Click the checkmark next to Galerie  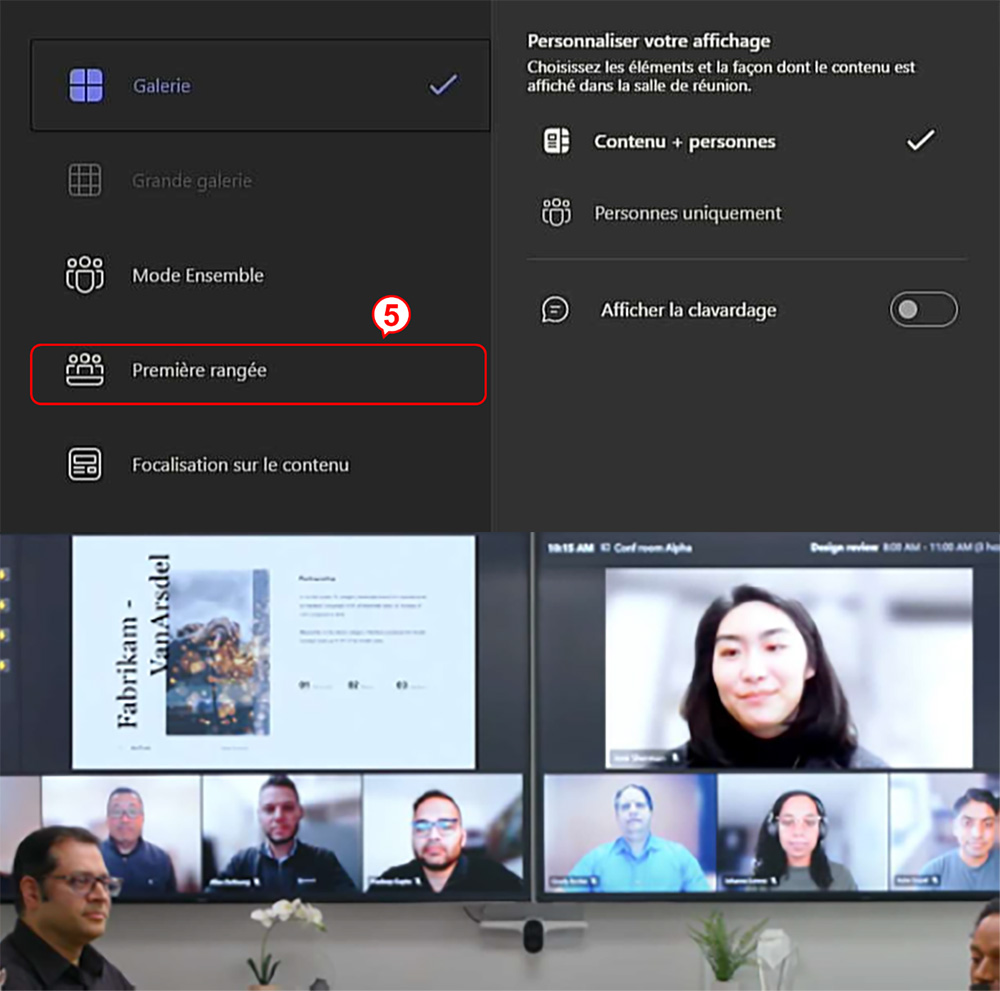coord(443,85)
